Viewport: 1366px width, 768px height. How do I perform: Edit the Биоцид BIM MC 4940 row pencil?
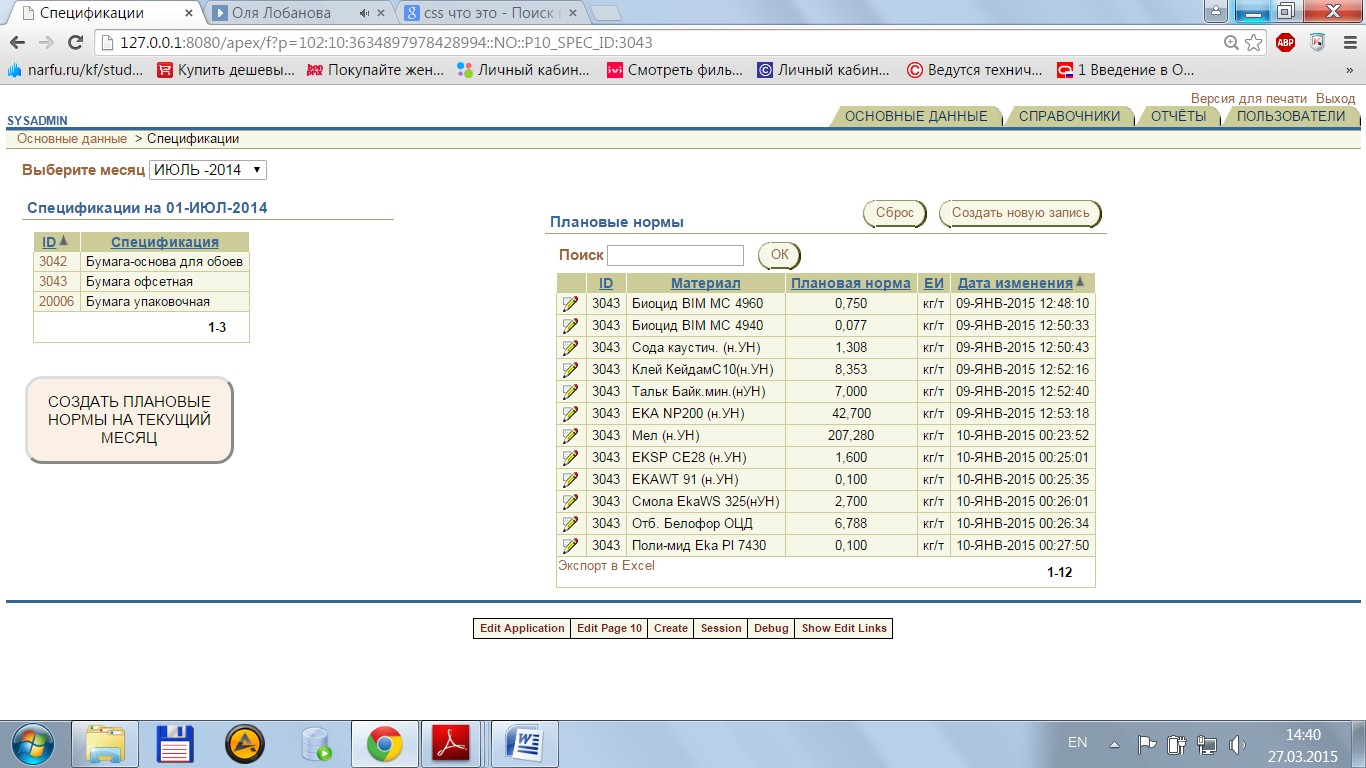pyautogui.click(x=571, y=325)
